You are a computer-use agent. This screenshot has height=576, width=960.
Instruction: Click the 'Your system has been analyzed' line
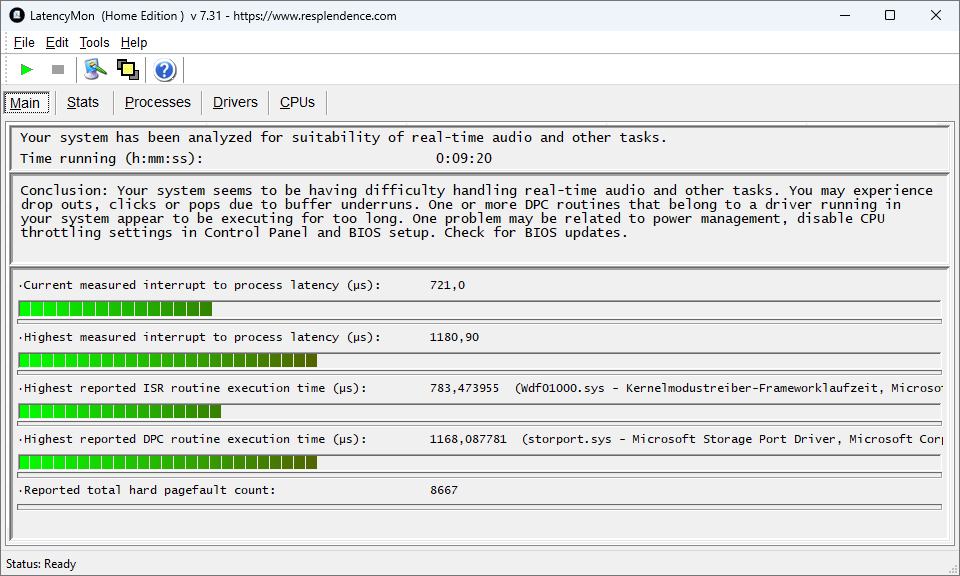point(343,138)
